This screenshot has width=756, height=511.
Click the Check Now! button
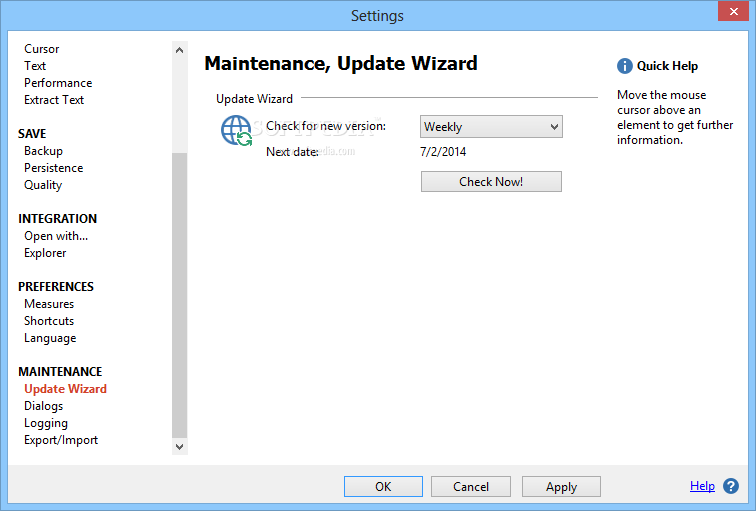point(491,182)
